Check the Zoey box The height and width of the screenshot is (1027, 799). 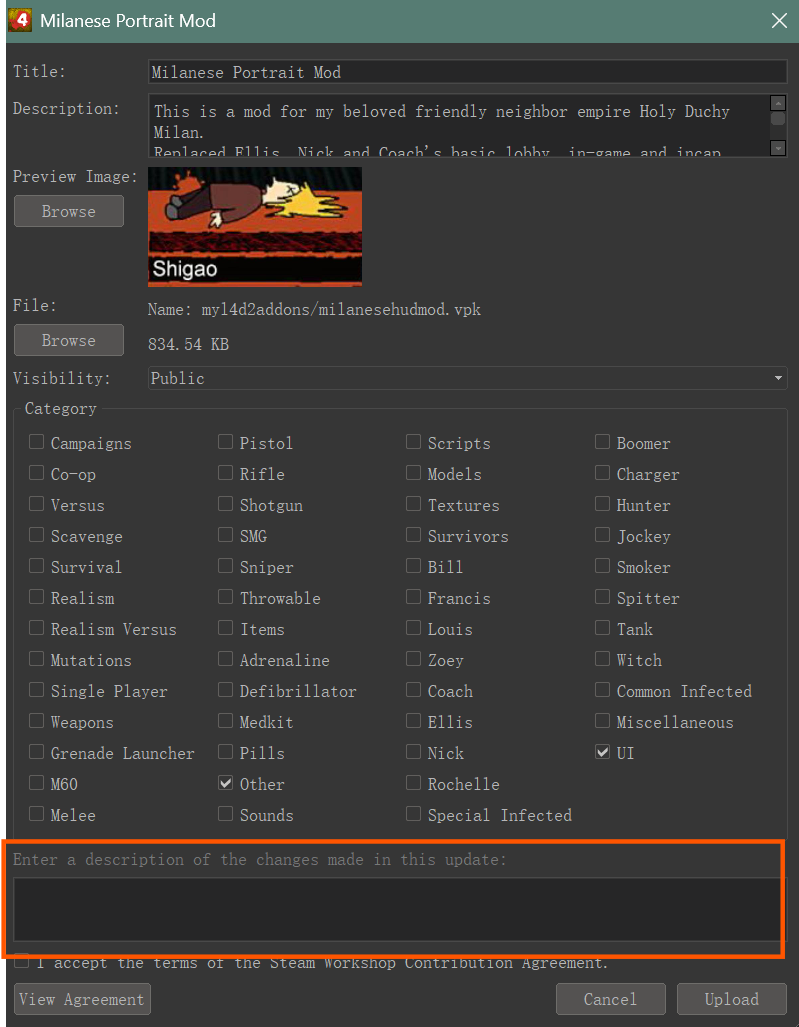413,659
